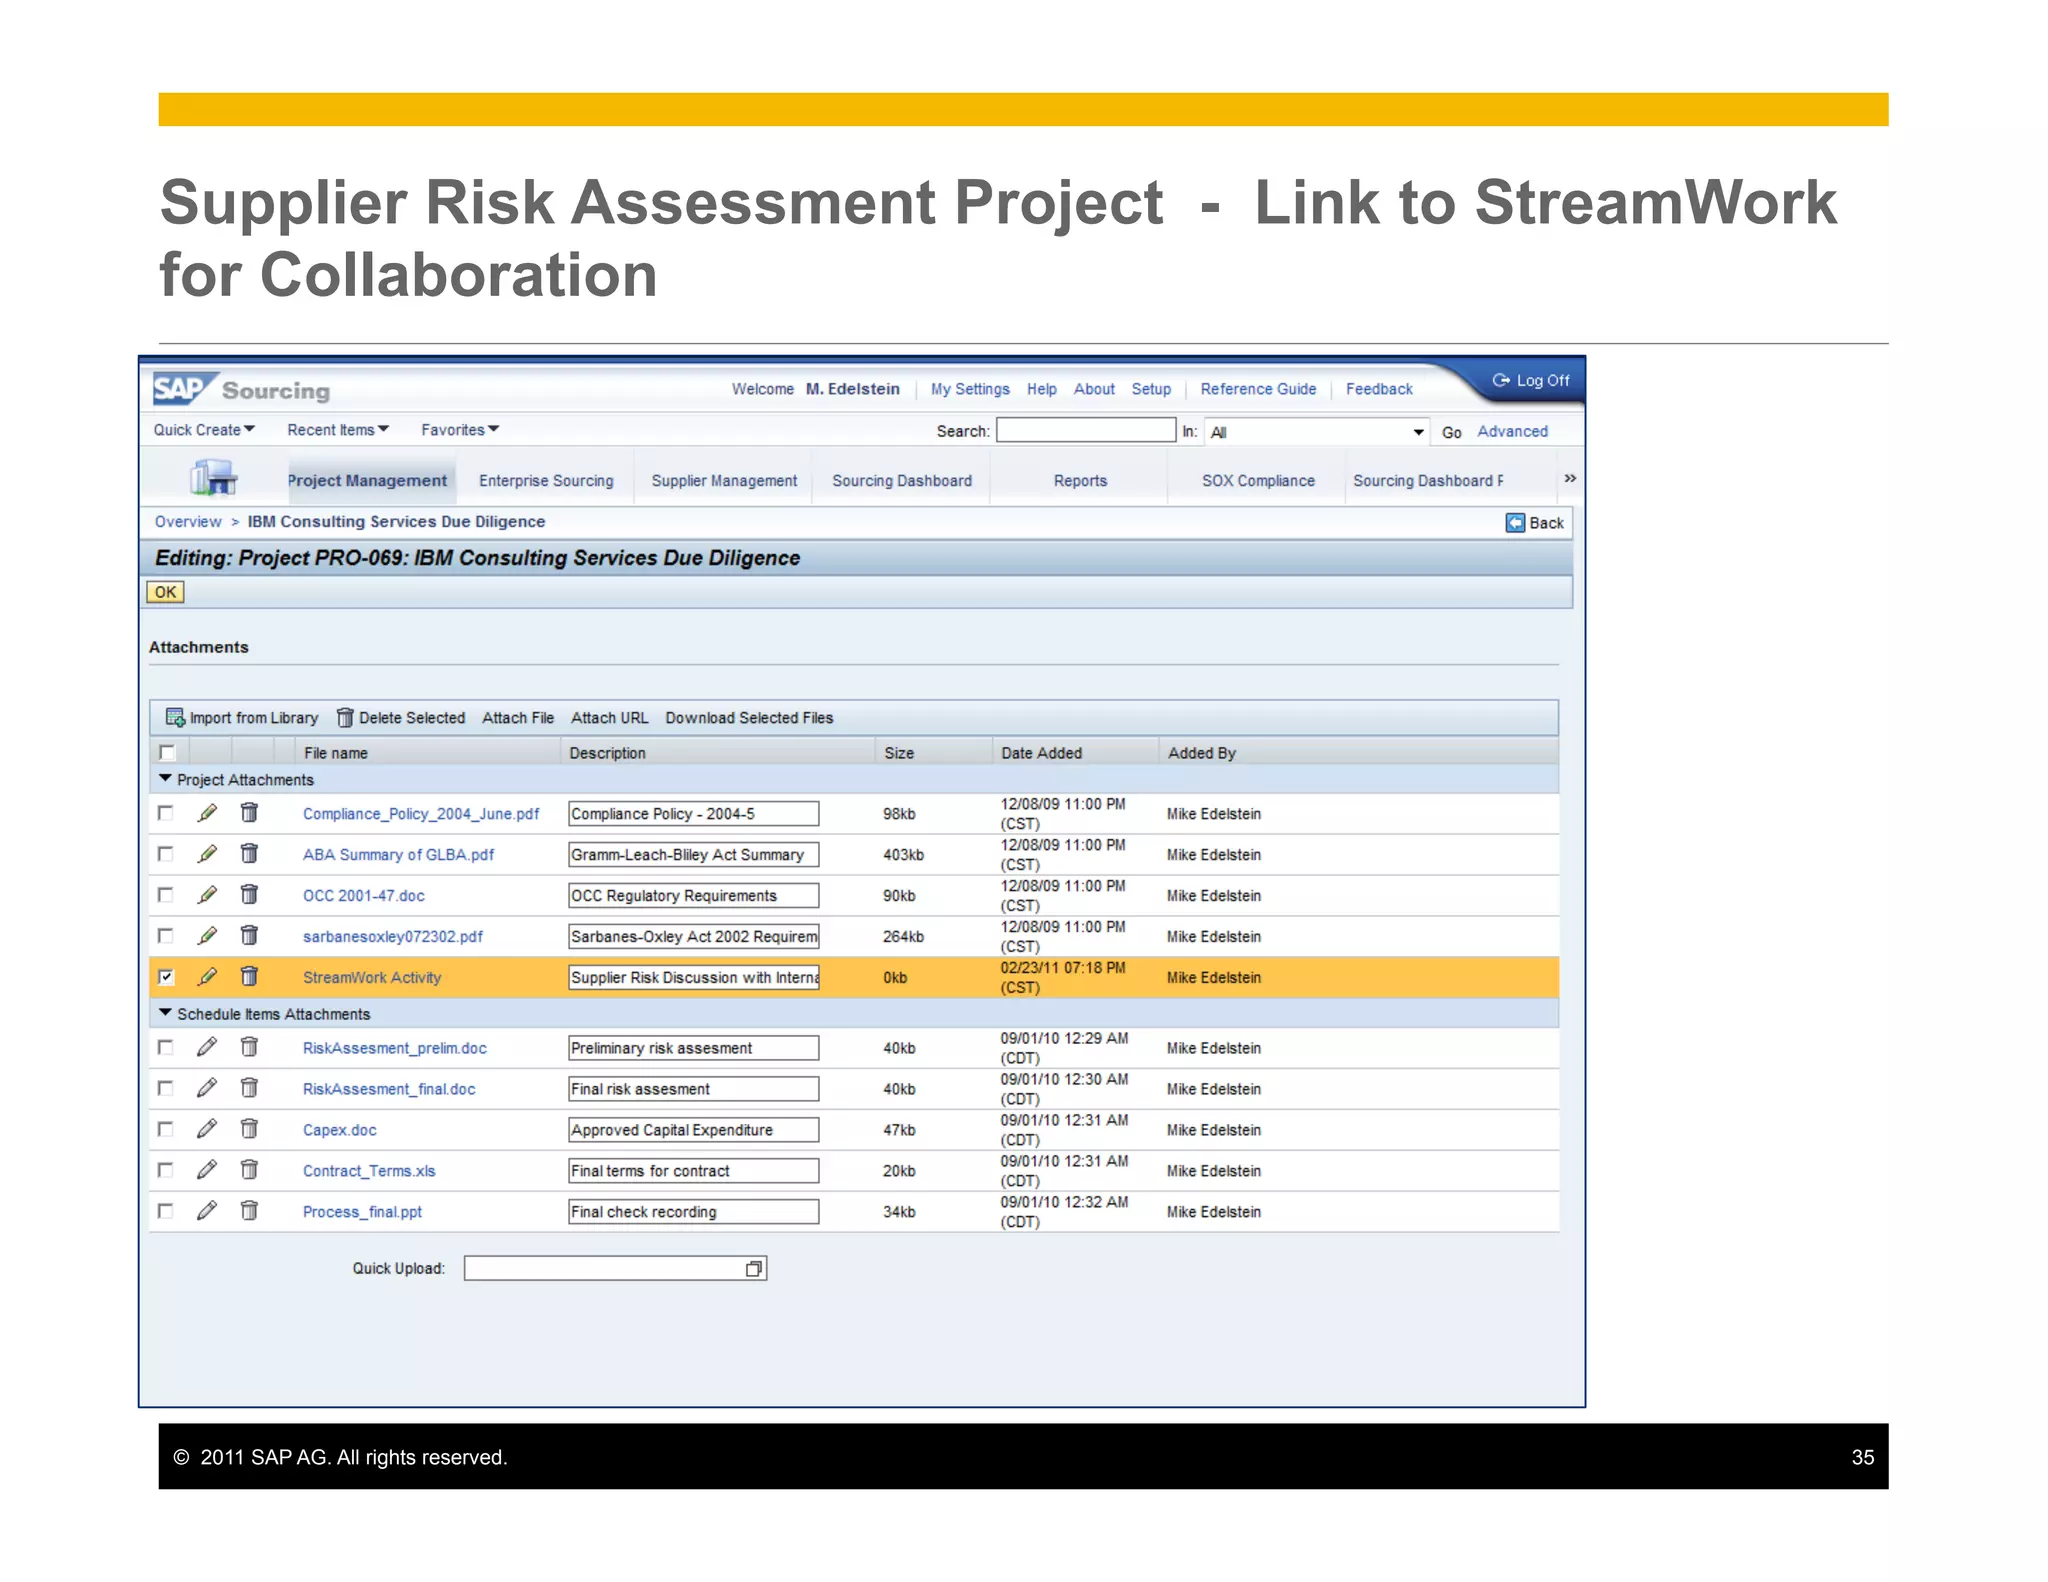Trash the Contract_Terms.xls attachment
This screenshot has height=1582, width=2048.
point(249,1170)
